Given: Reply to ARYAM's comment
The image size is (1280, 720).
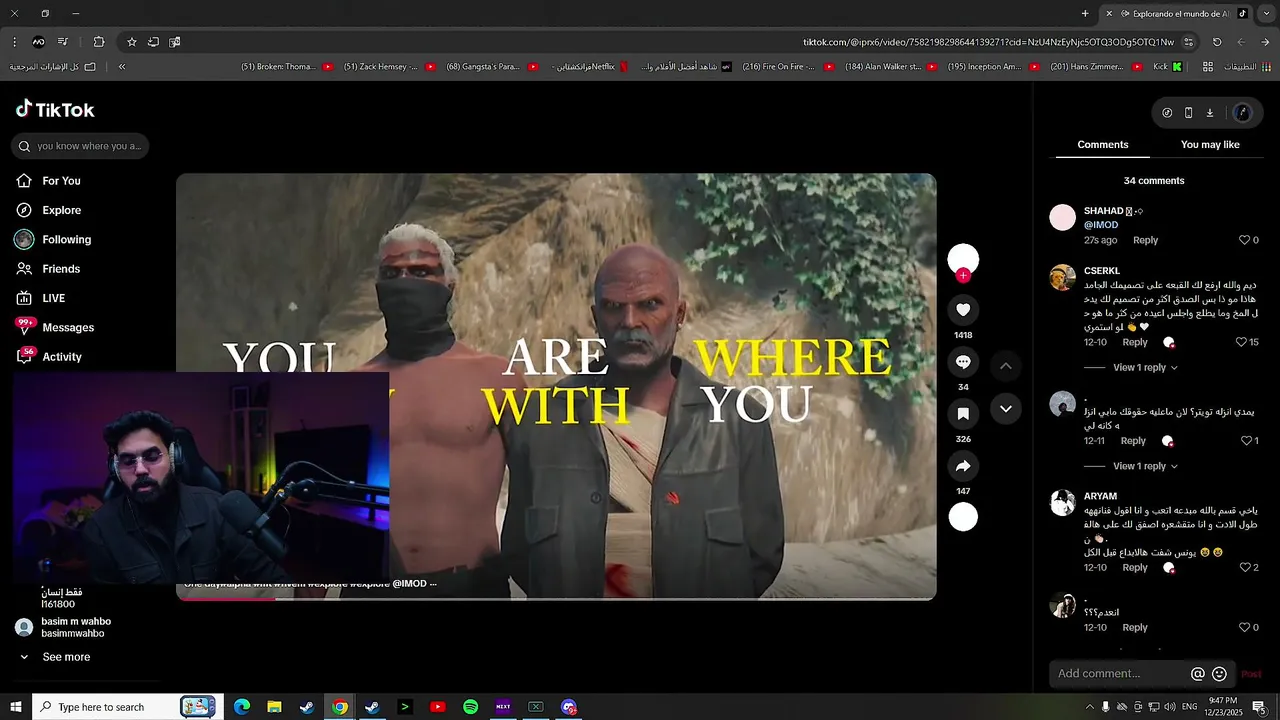Looking at the screenshot, I should coord(1135,567).
